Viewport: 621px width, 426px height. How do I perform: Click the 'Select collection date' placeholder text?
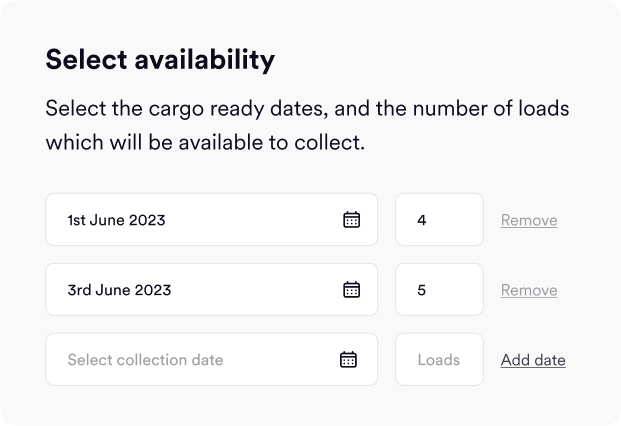point(145,360)
